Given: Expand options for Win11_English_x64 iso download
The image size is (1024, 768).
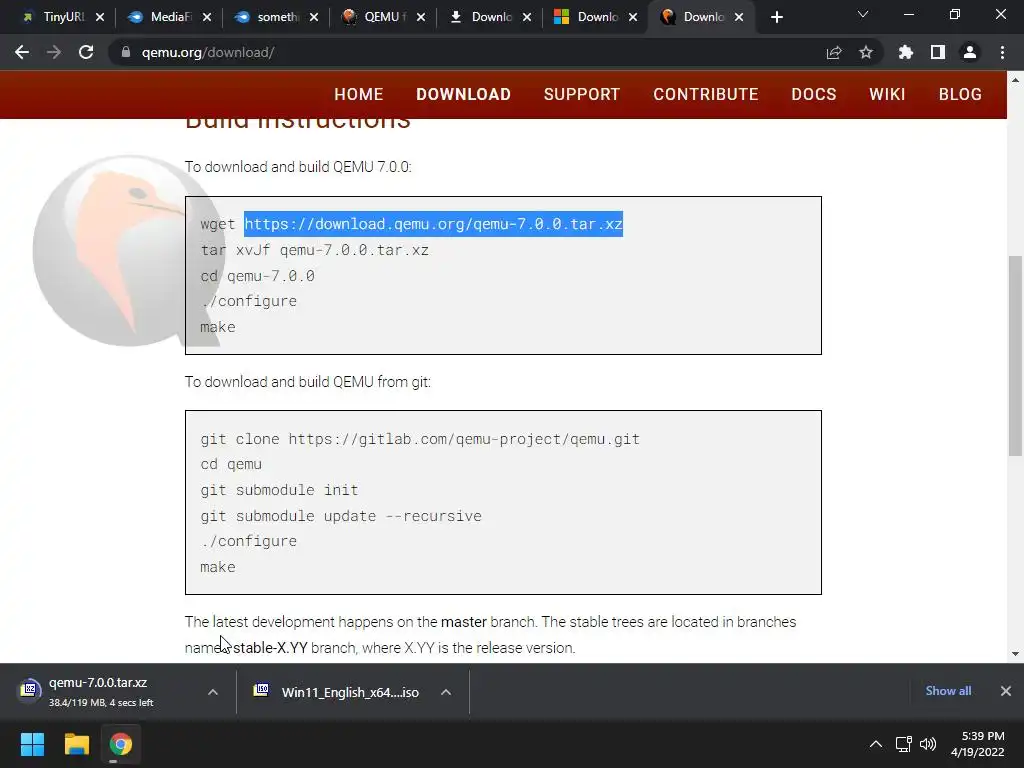Looking at the screenshot, I should point(446,692).
